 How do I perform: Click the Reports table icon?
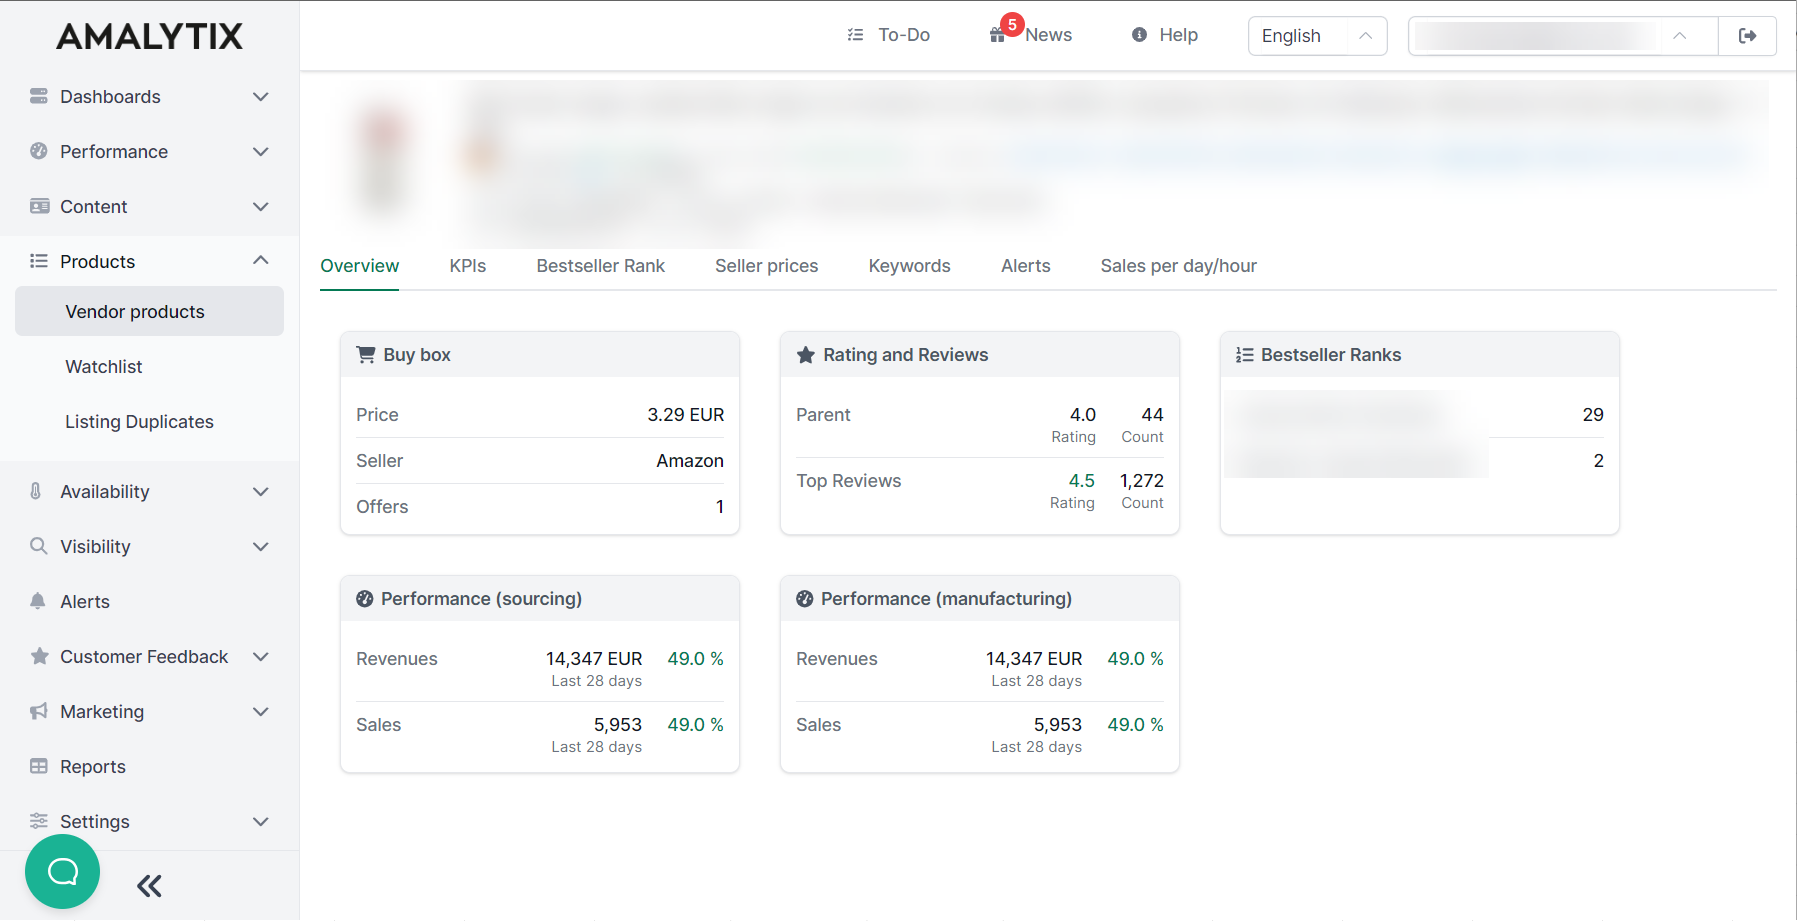pos(39,766)
